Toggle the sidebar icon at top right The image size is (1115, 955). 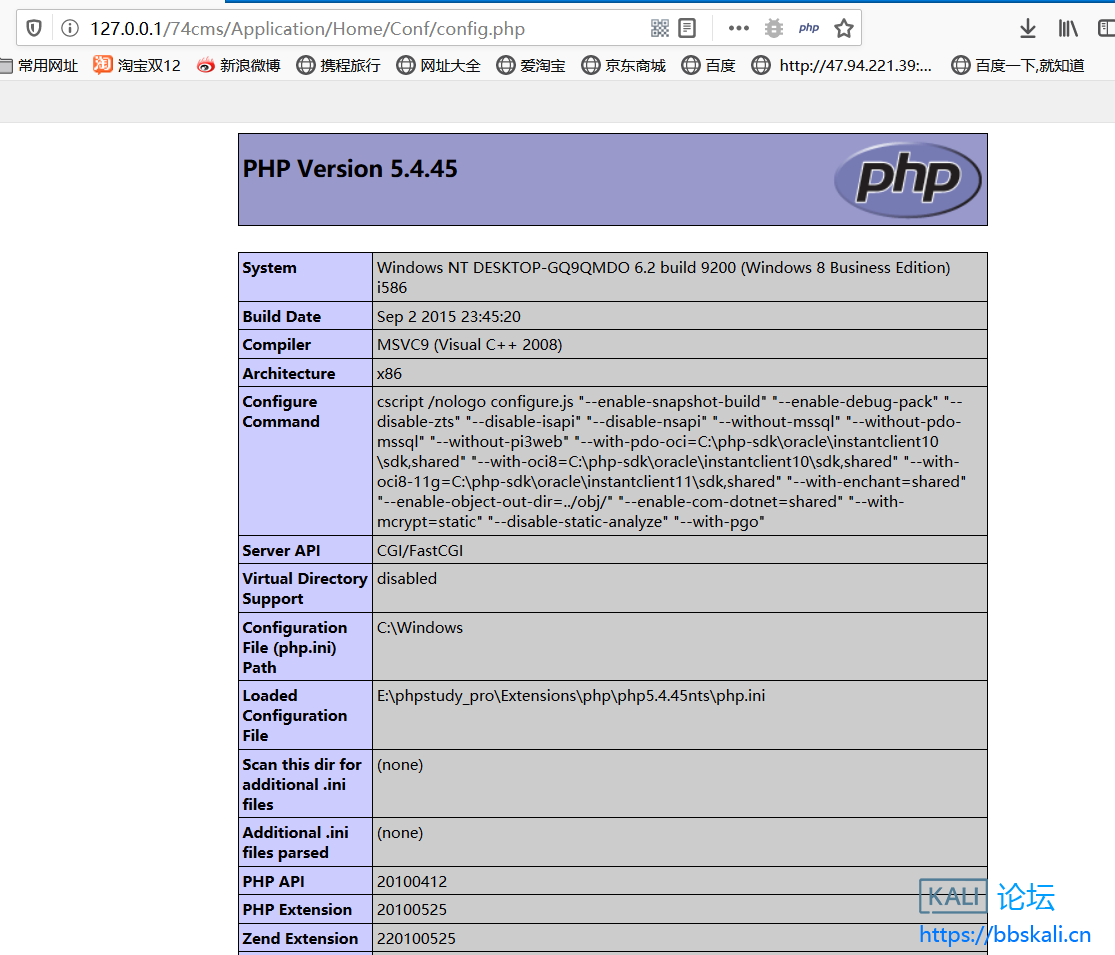[x=1106, y=28]
